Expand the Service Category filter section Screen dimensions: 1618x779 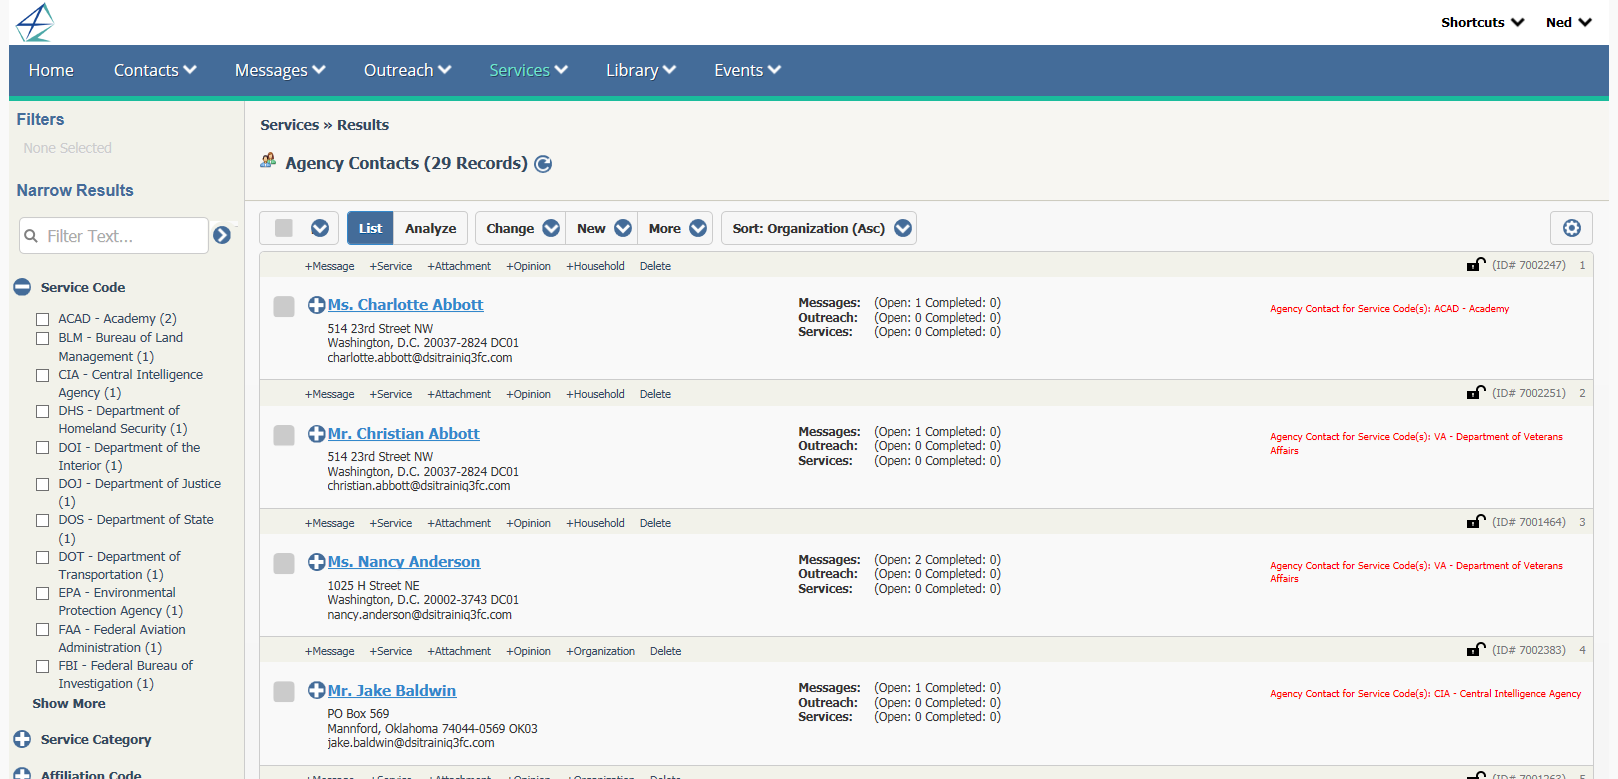(22, 739)
